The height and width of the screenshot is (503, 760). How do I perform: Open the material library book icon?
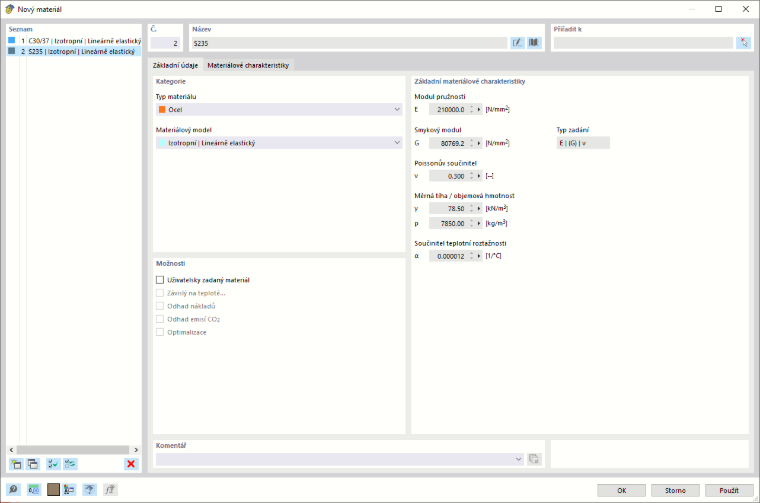[534, 43]
